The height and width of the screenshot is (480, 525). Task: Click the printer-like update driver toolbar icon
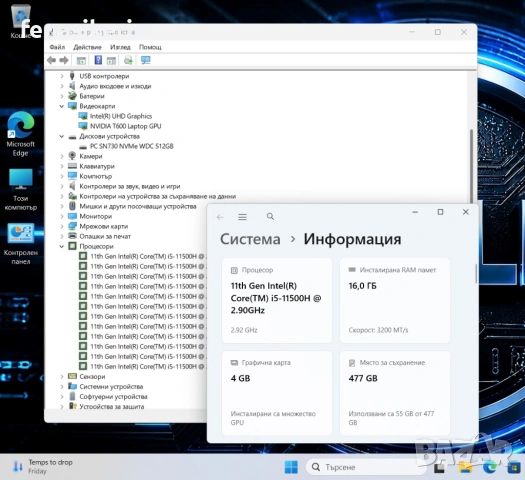(128, 61)
